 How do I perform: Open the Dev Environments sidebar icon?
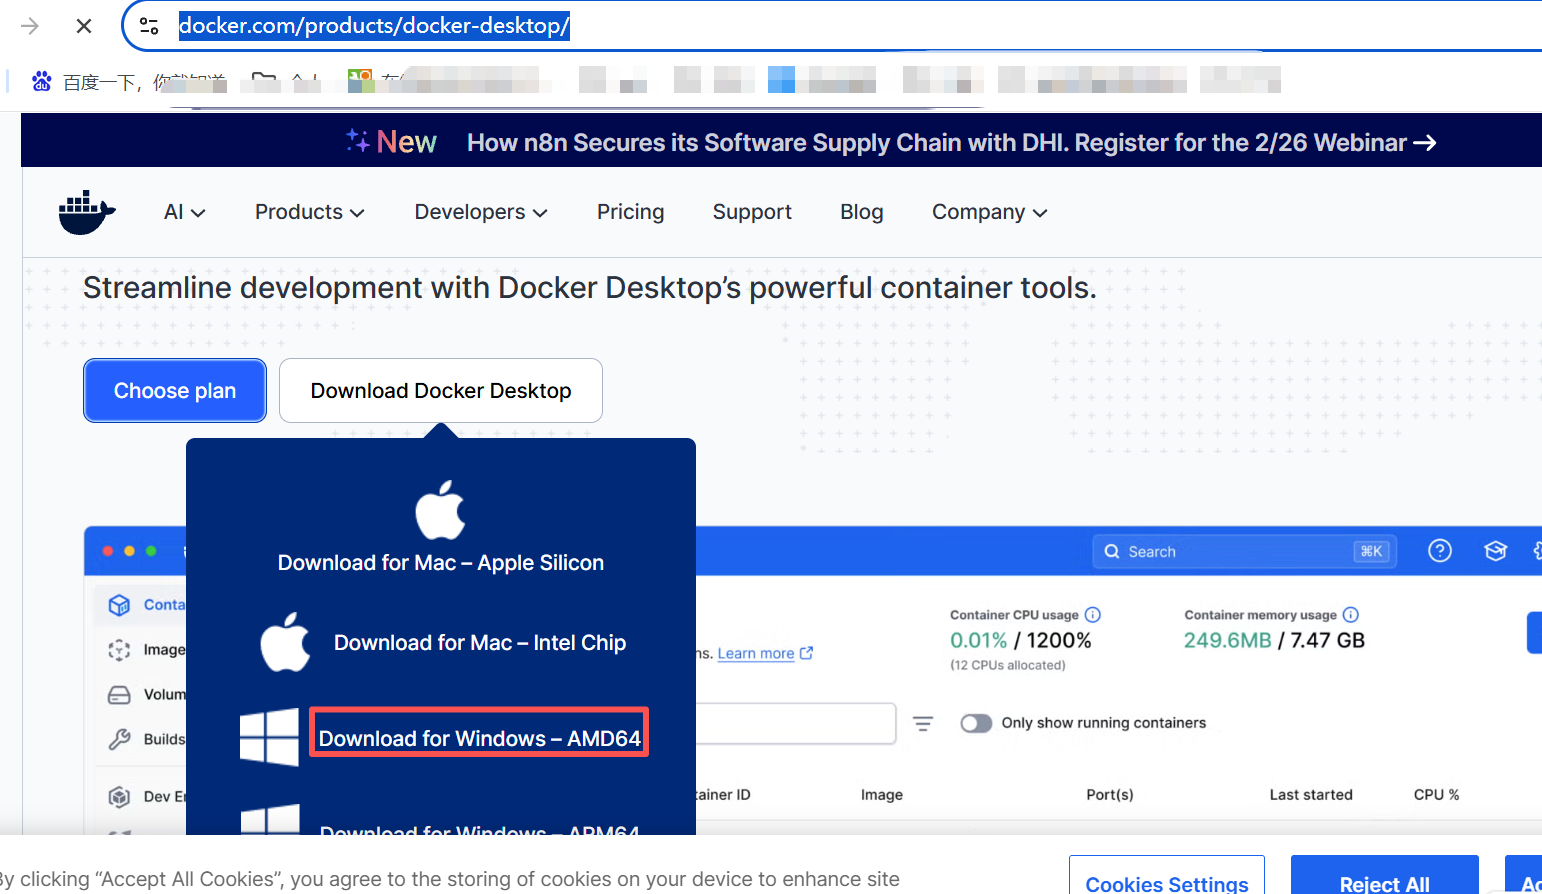[x=119, y=797]
